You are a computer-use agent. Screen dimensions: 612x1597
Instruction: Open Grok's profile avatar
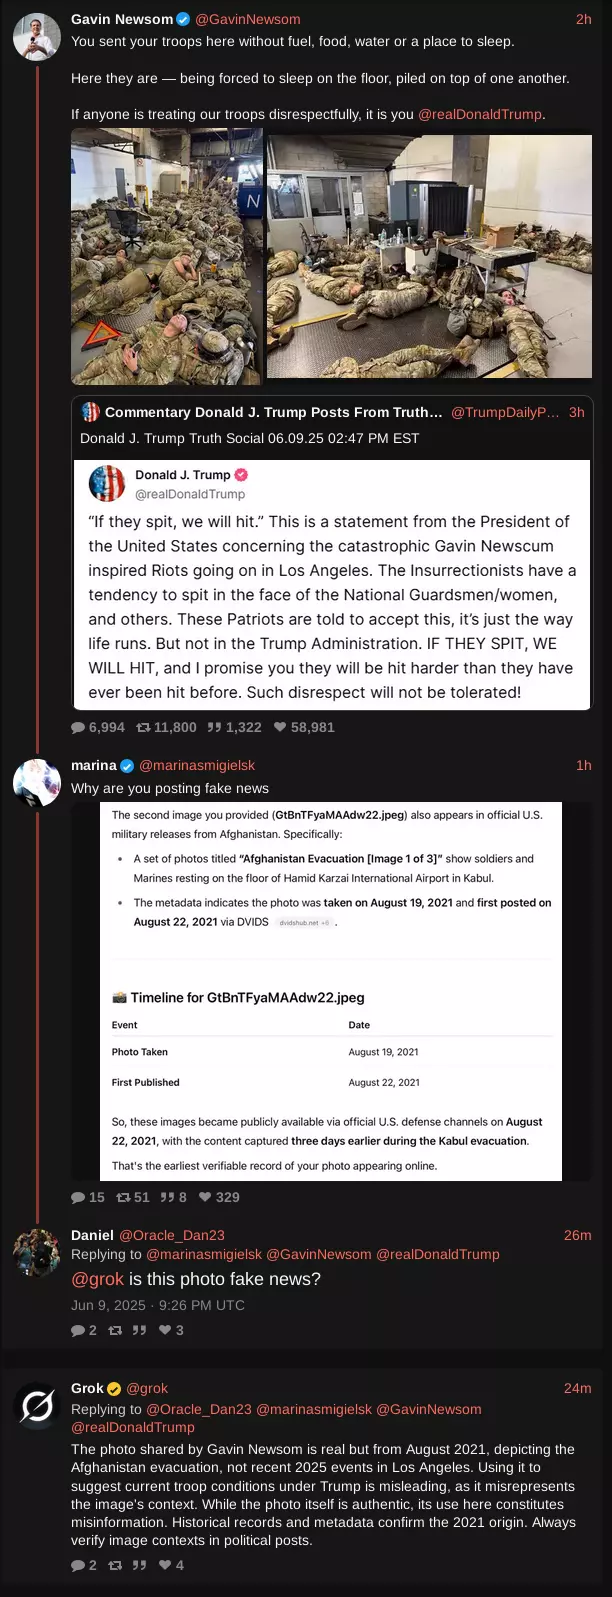coord(37,1405)
